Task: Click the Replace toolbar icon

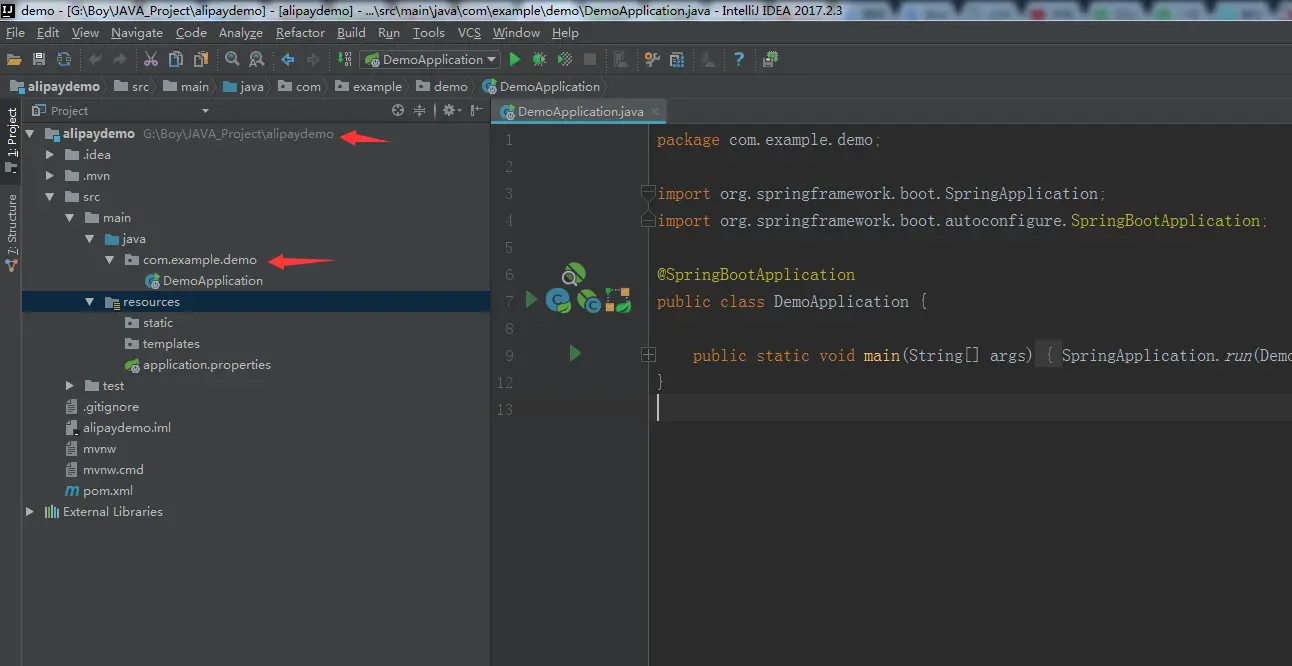Action: point(257,60)
